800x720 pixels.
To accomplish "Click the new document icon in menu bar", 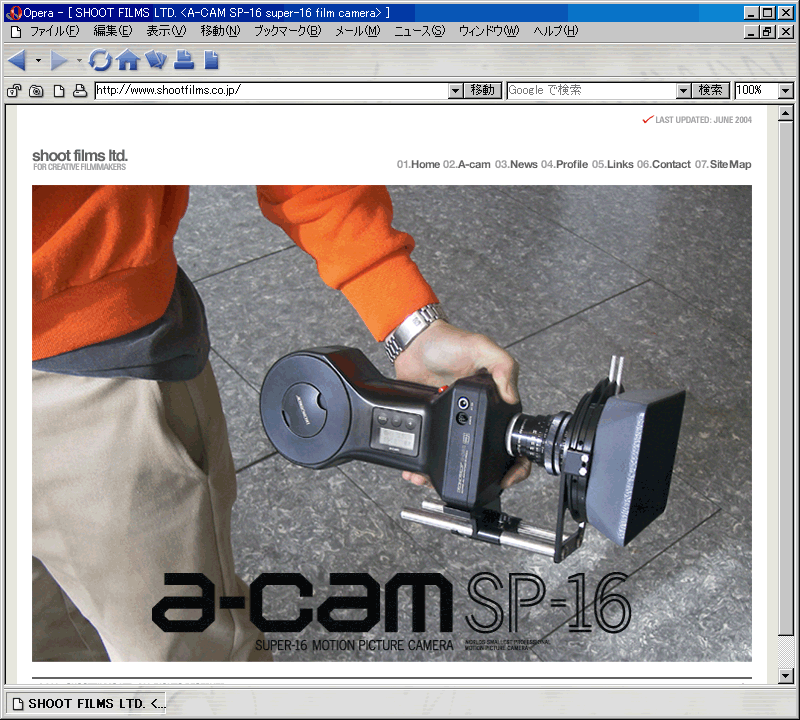I will click(16, 32).
